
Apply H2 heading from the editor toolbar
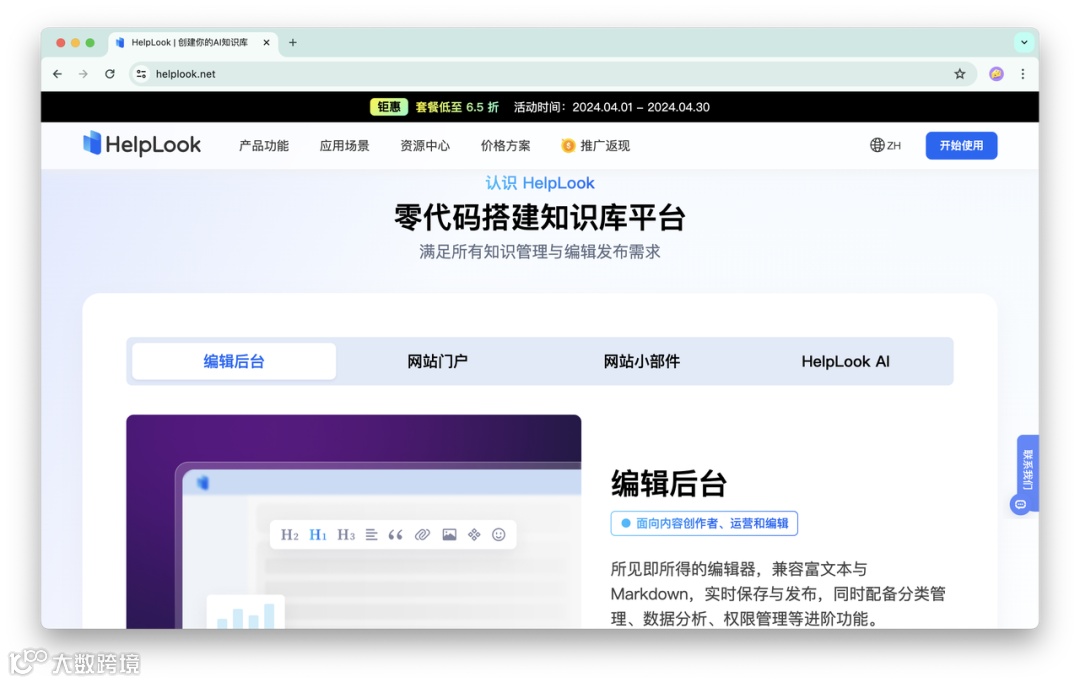coord(291,535)
